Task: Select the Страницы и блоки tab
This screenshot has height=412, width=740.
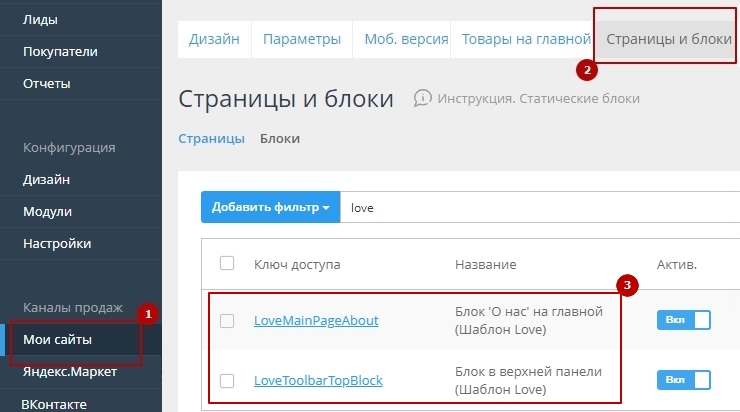Action: click(x=668, y=40)
